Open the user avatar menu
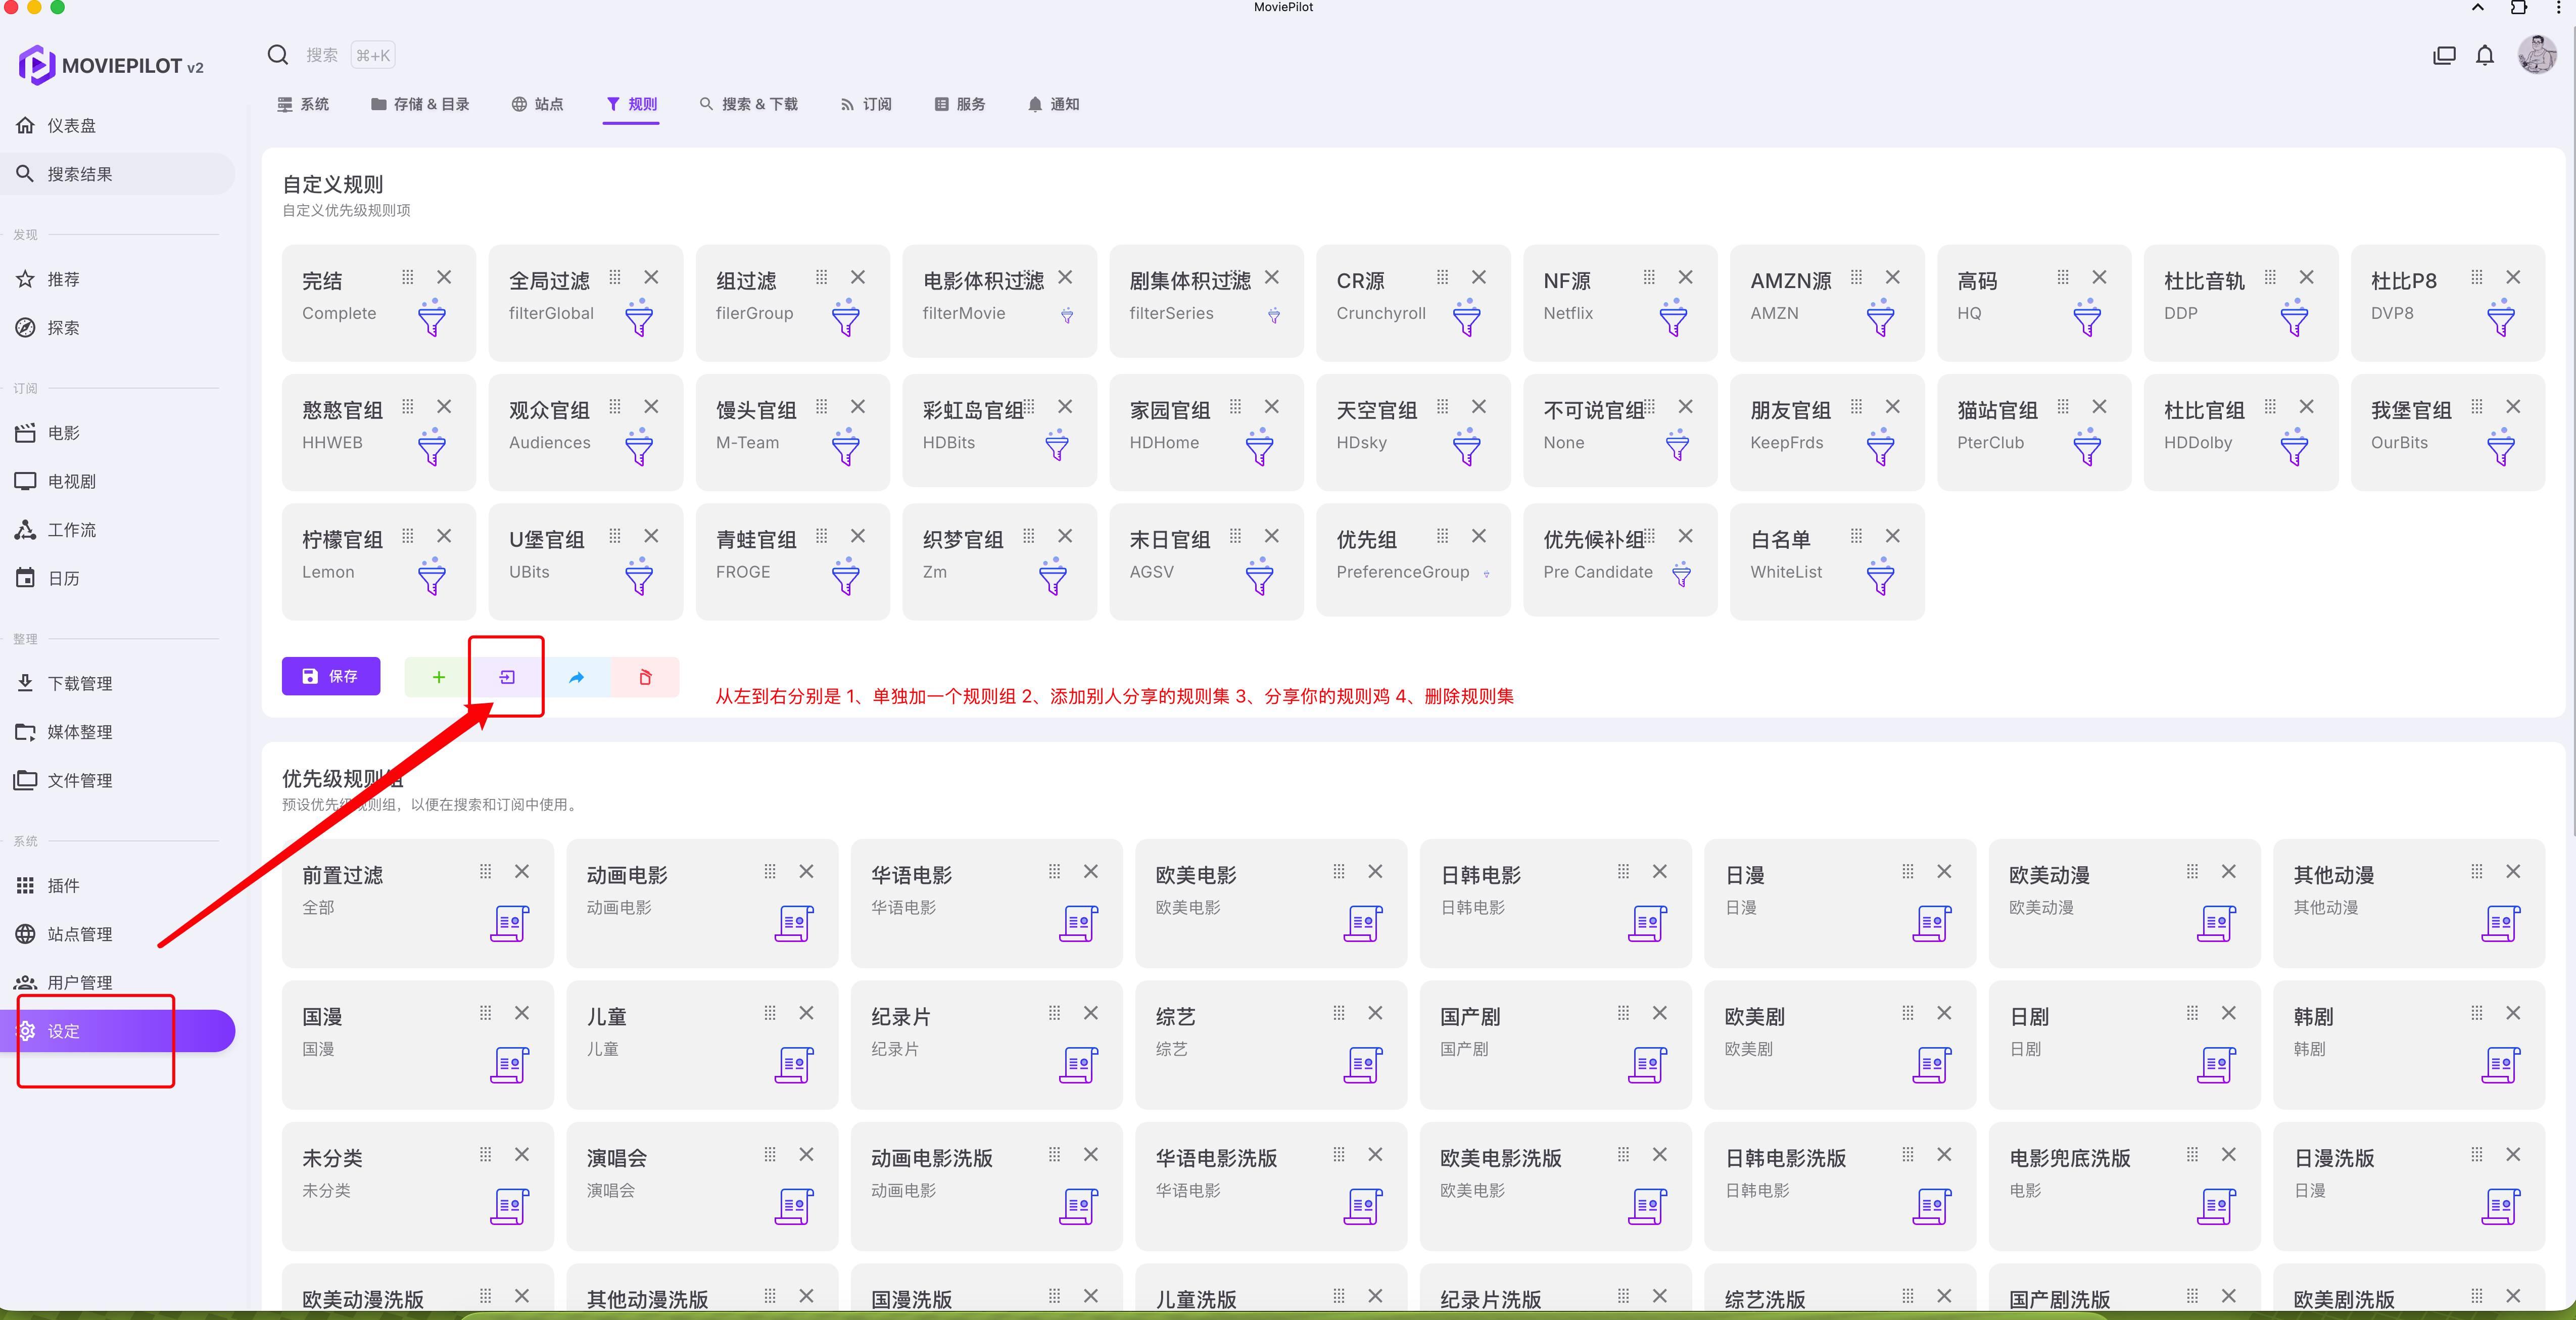This screenshot has width=2576, height=1320. pyautogui.click(x=2536, y=56)
